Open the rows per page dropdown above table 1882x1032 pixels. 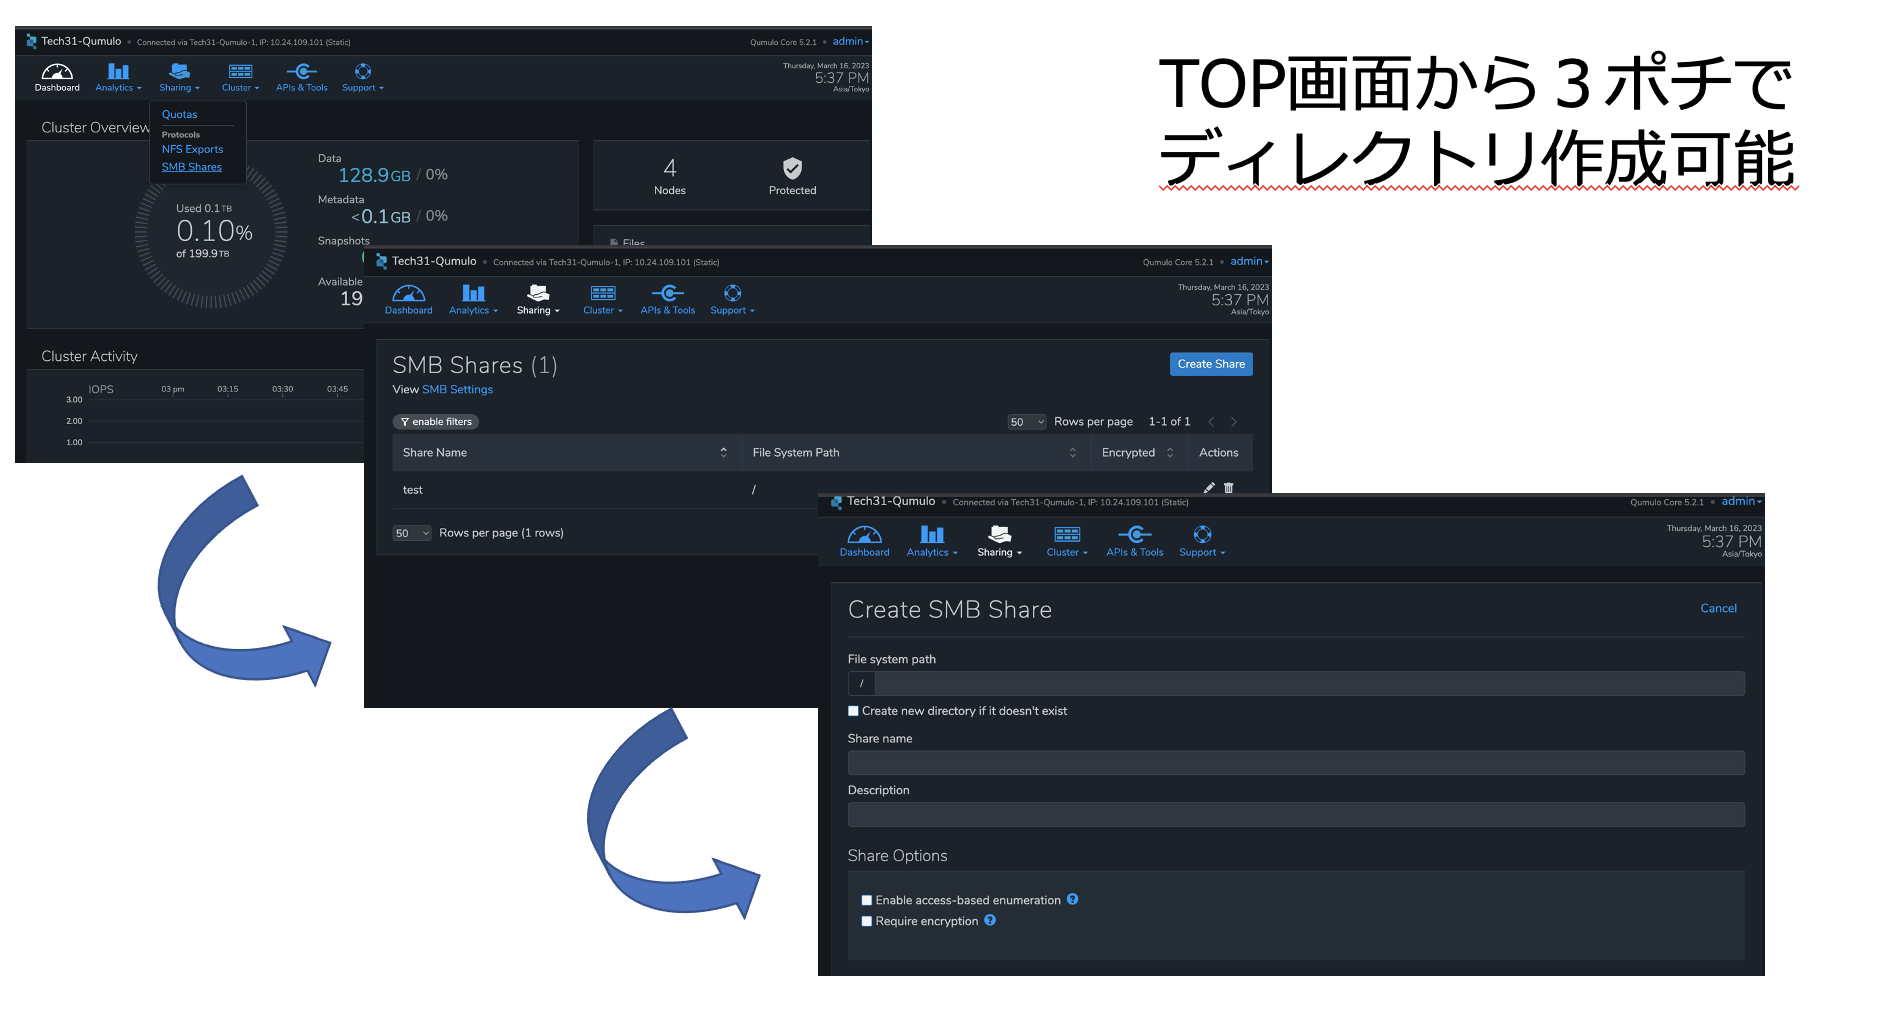tap(1026, 422)
